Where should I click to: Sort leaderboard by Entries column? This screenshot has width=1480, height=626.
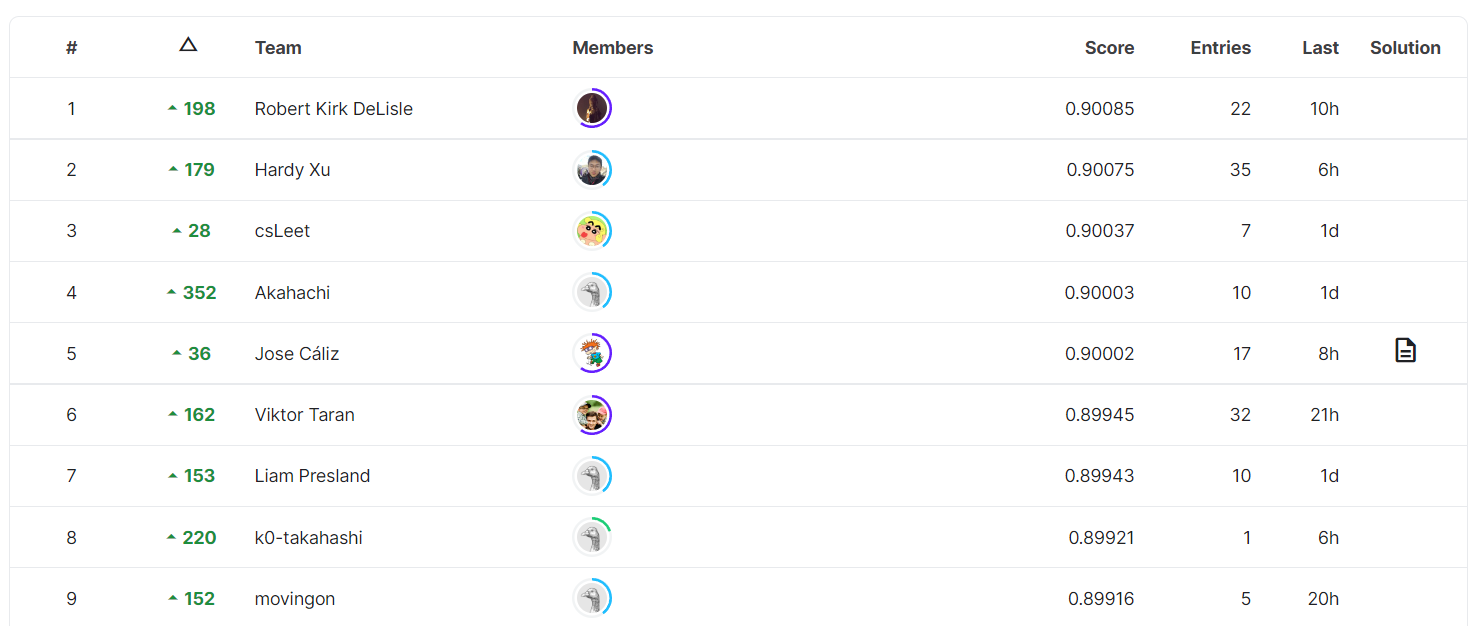1220,47
